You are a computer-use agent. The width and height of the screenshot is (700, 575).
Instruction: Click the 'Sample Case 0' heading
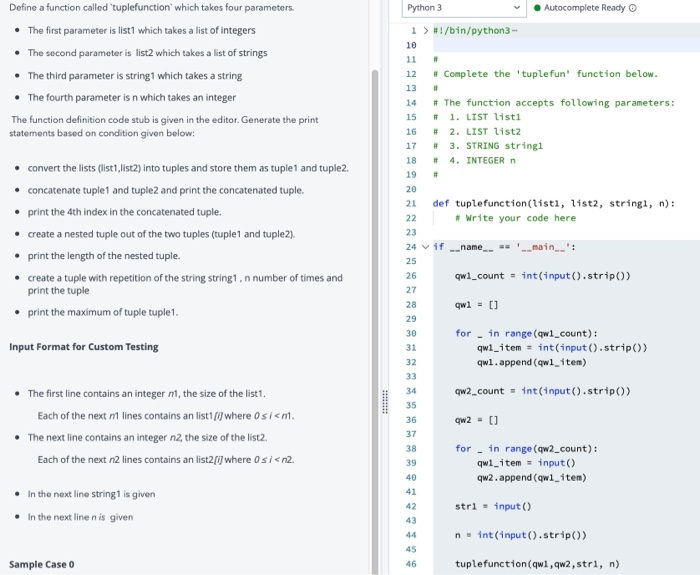click(42, 564)
